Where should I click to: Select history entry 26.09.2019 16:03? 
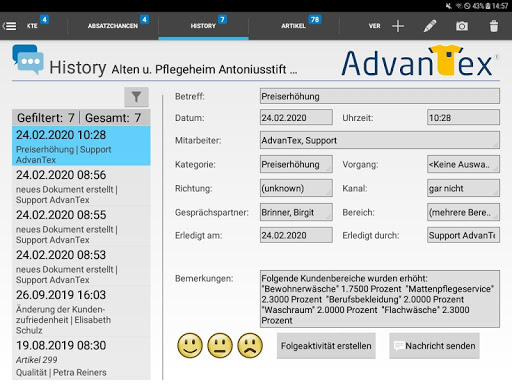click(x=81, y=311)
